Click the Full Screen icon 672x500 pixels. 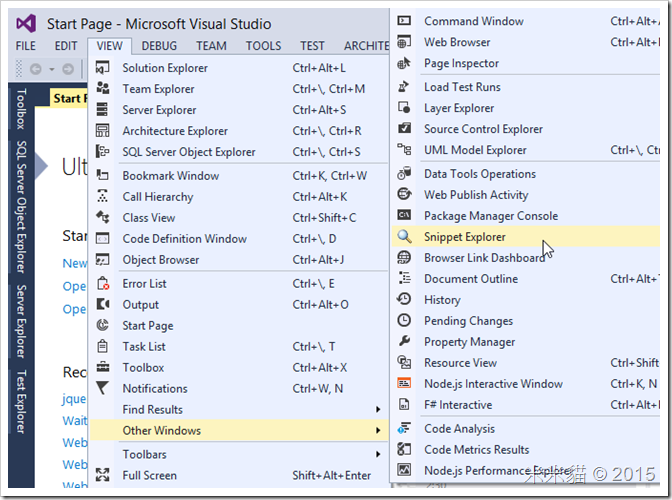click(x=103, y=476)
